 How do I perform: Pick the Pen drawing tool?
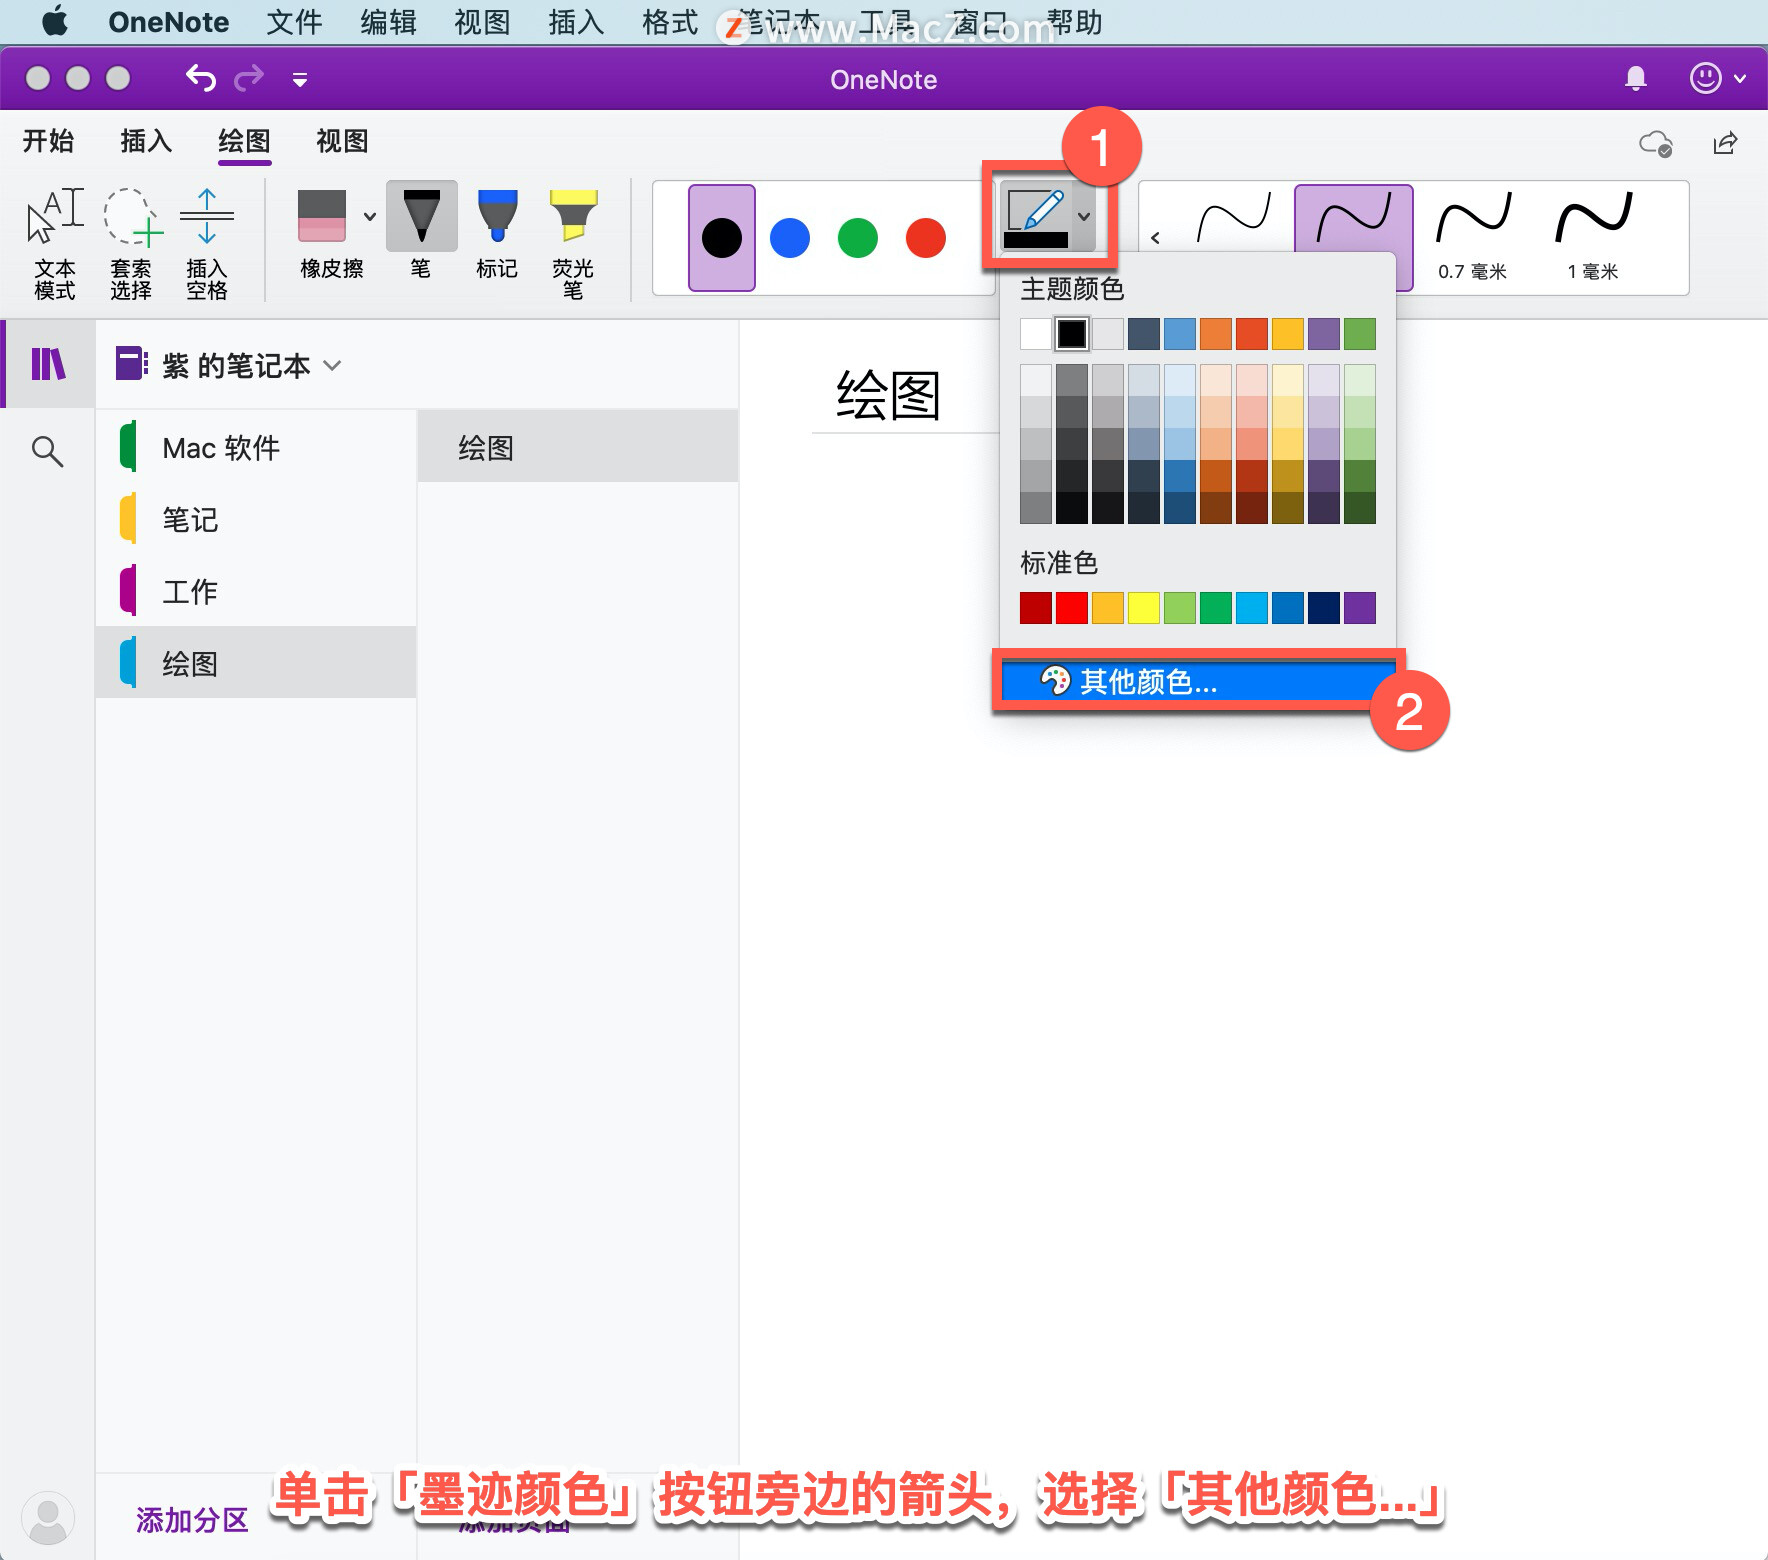click(x=421, y=232)
